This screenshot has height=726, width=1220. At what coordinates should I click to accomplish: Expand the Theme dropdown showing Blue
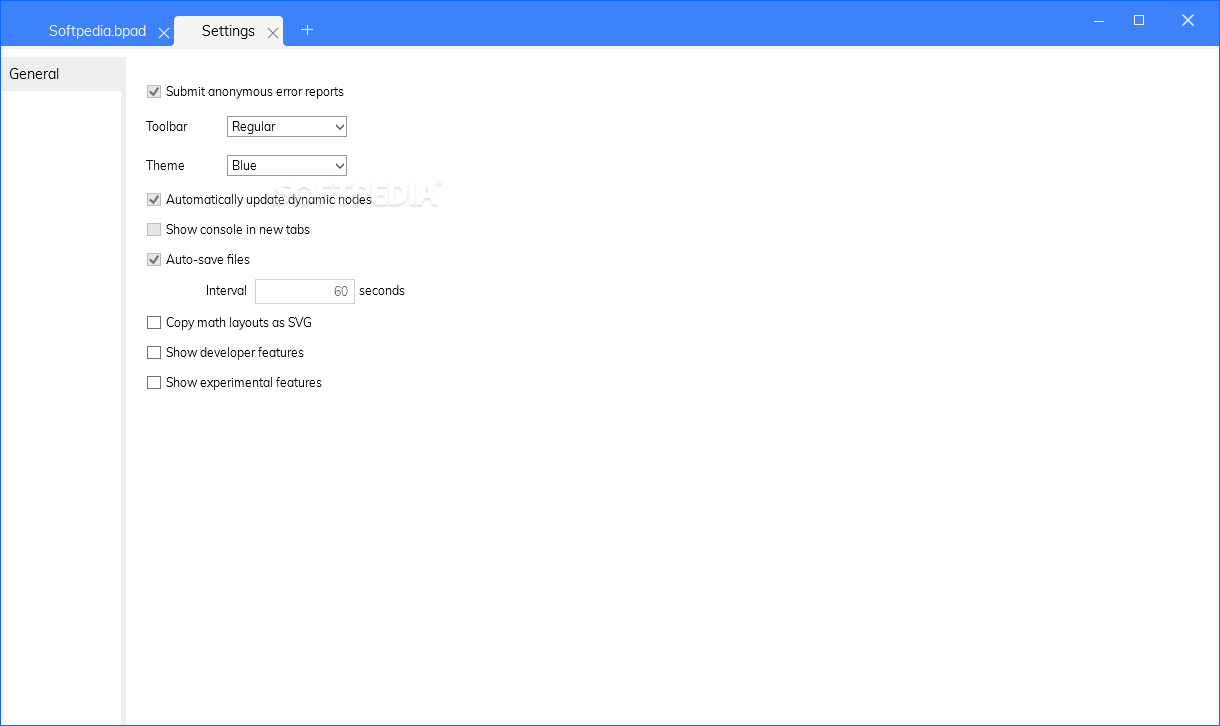coord(287,166)
